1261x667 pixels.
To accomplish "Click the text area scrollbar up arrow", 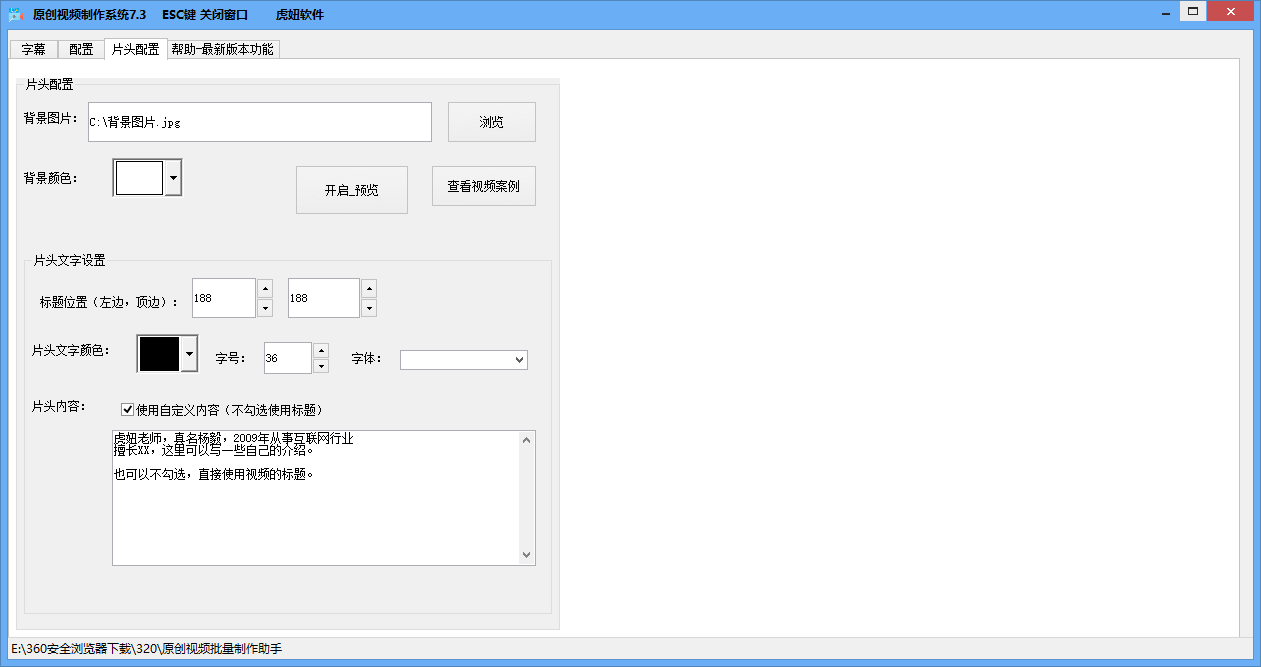I will pos(527,439).
